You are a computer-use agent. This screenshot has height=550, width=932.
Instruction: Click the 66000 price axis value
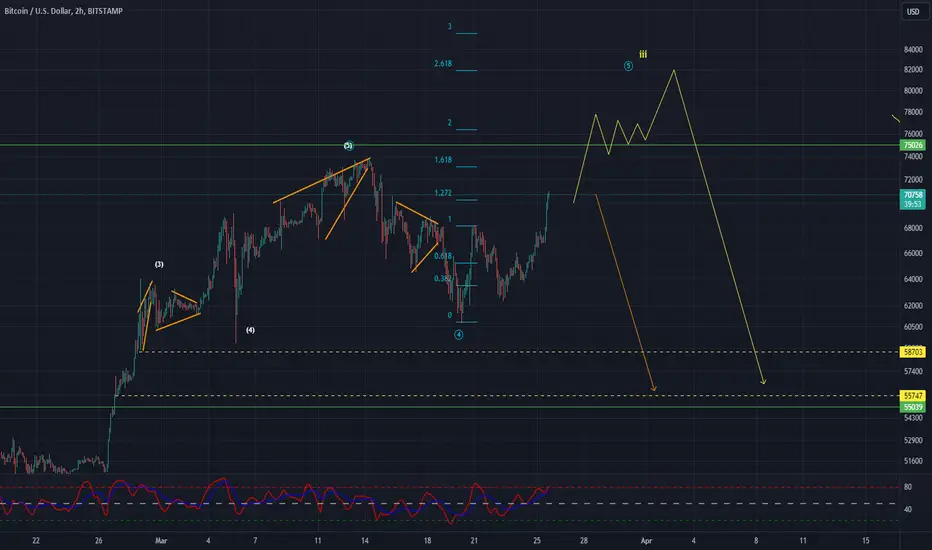[x=913, y=253]
